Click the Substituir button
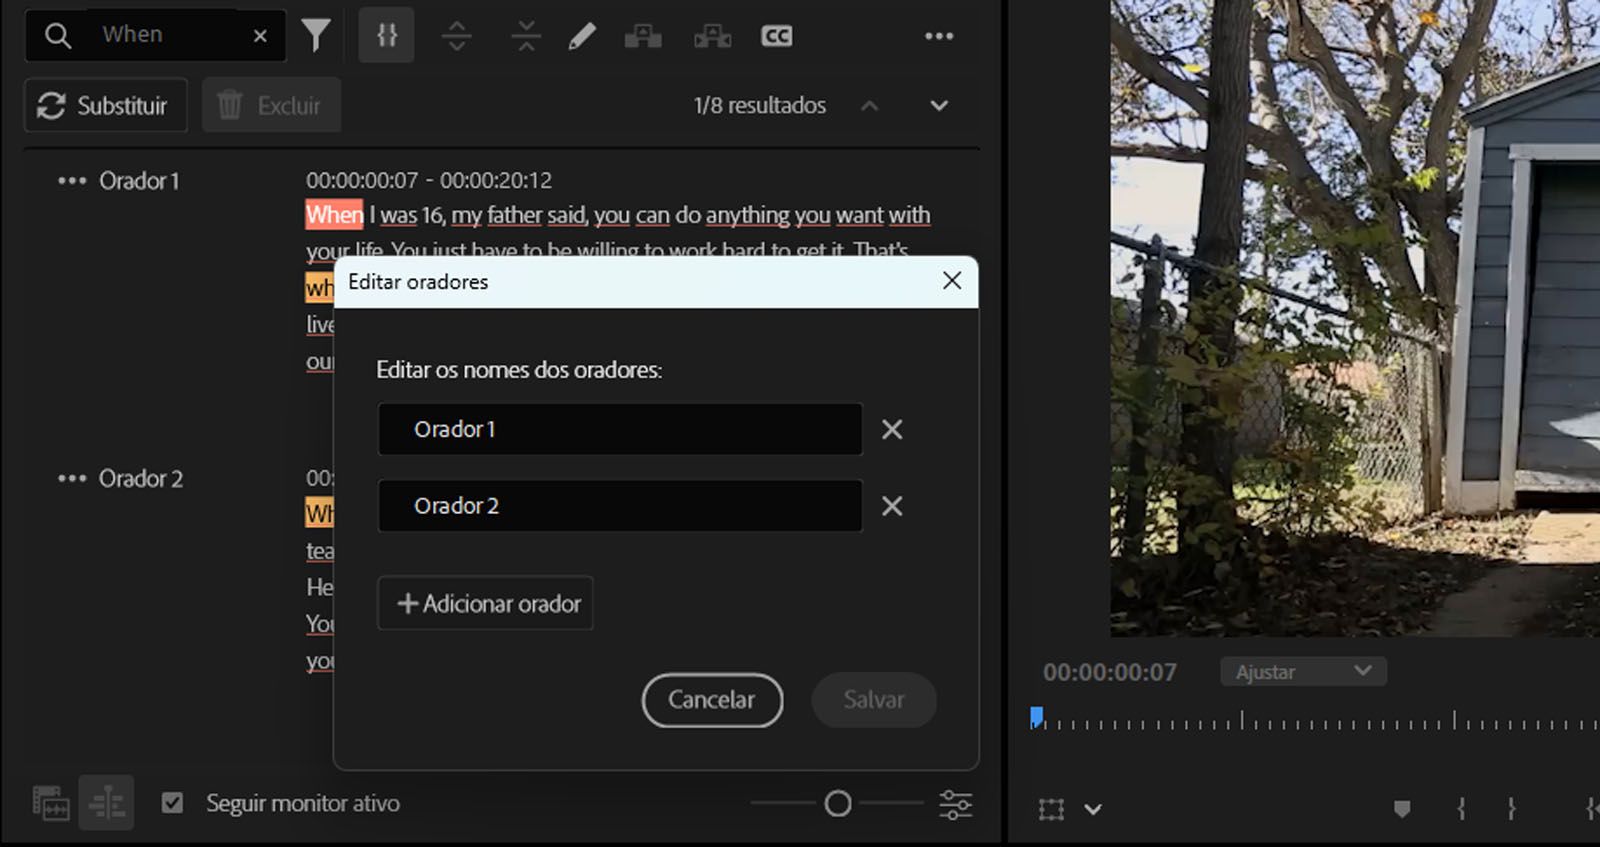Screen dimensions: 1600x847 tap(105, 105)
